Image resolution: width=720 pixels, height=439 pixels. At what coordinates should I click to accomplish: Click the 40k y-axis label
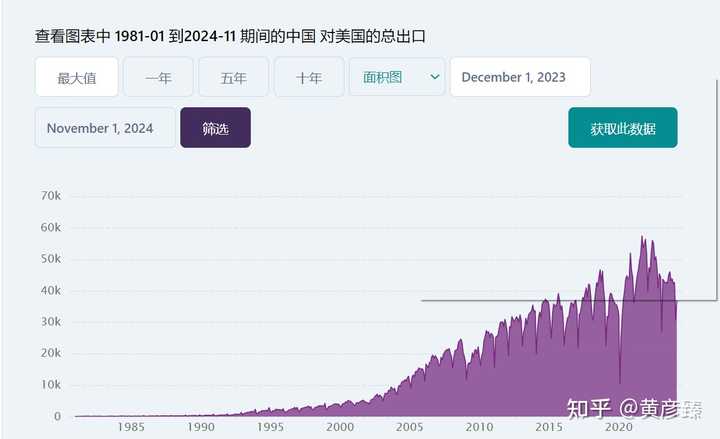[x=51, y=290]
